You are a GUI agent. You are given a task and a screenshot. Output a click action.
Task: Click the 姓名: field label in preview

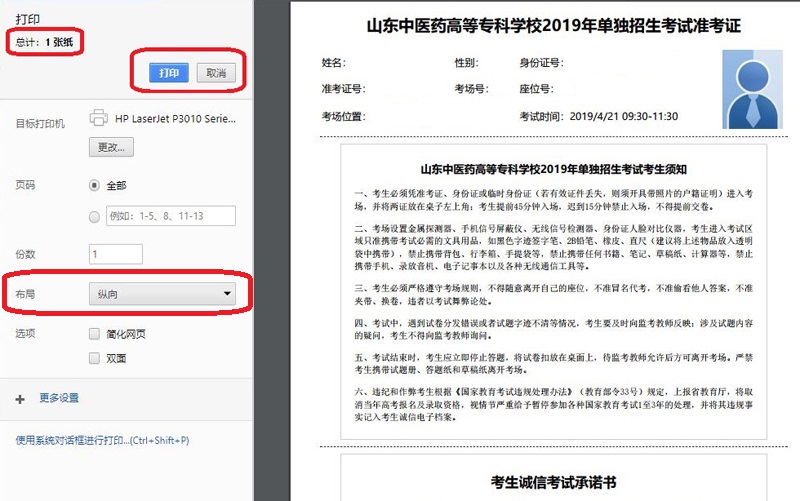(x=334, y=63)
